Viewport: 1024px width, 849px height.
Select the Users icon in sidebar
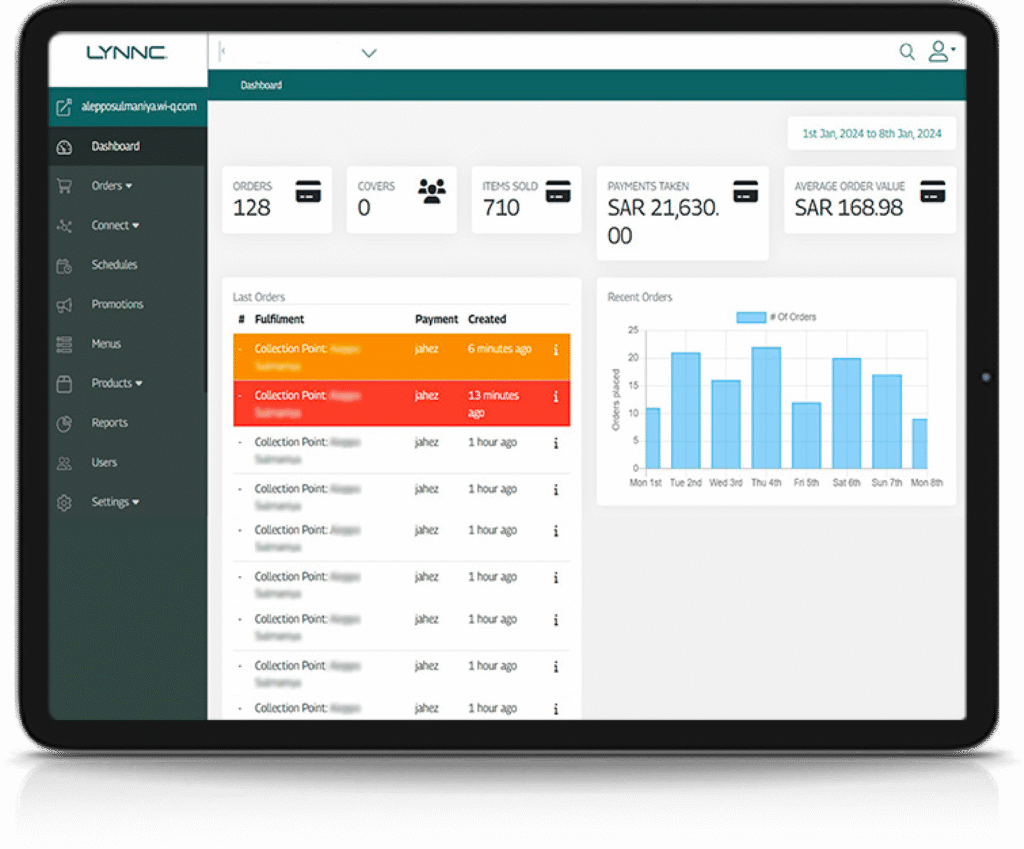[x=64, y=462]
